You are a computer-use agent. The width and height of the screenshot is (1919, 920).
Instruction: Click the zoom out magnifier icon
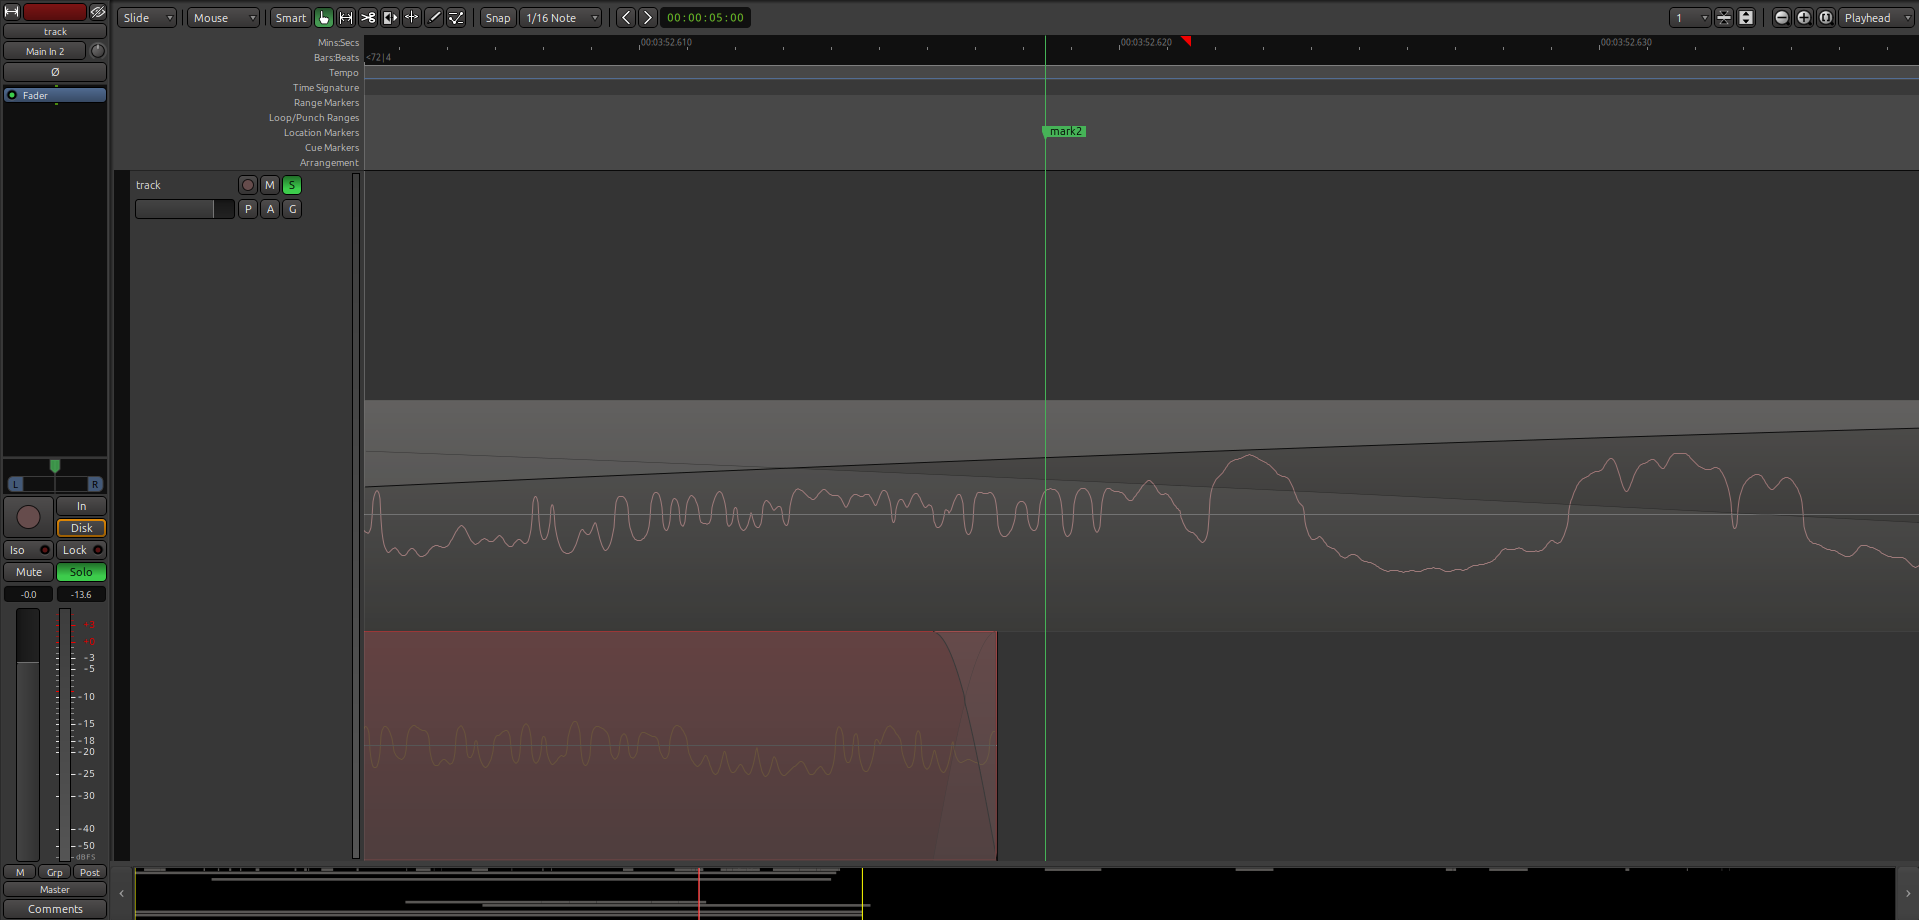1782,18
